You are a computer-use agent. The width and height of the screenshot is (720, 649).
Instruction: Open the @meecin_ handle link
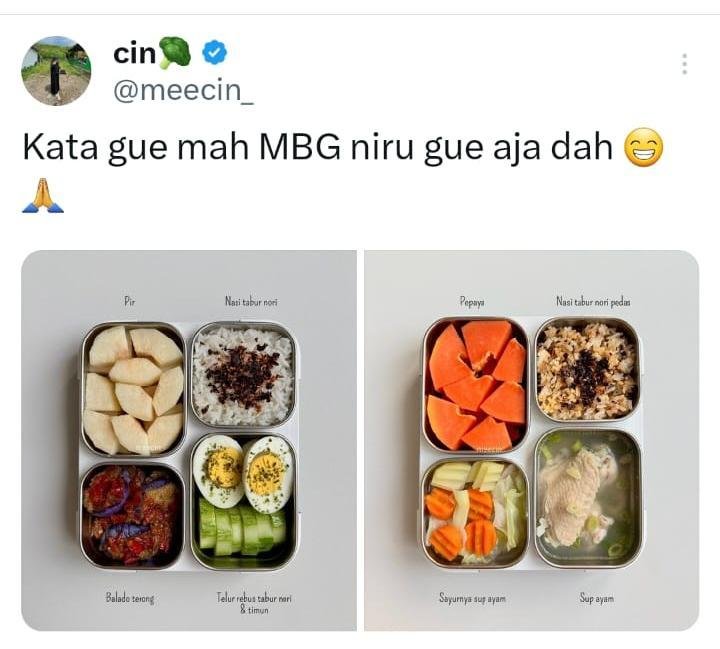coord(183,90)
